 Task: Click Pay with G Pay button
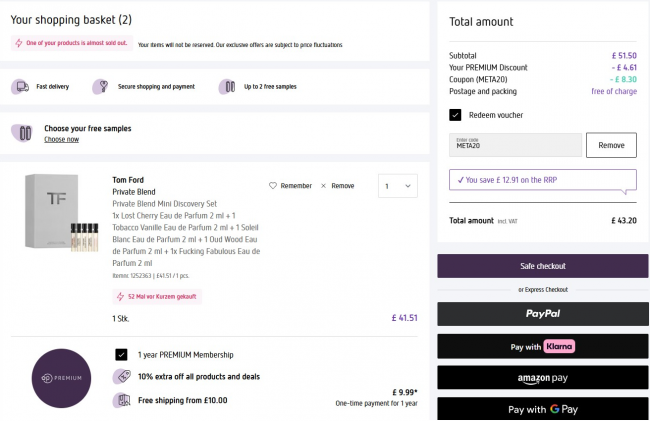542,409
